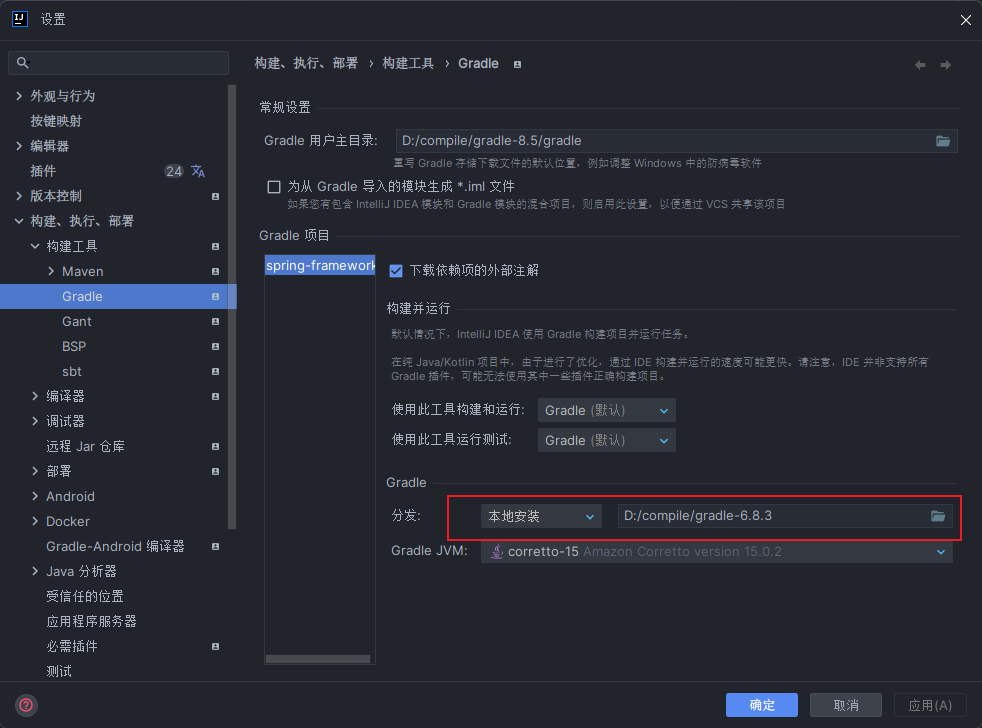Click project icon on Maven row
The image size is (982, 728).
(215, 271)
